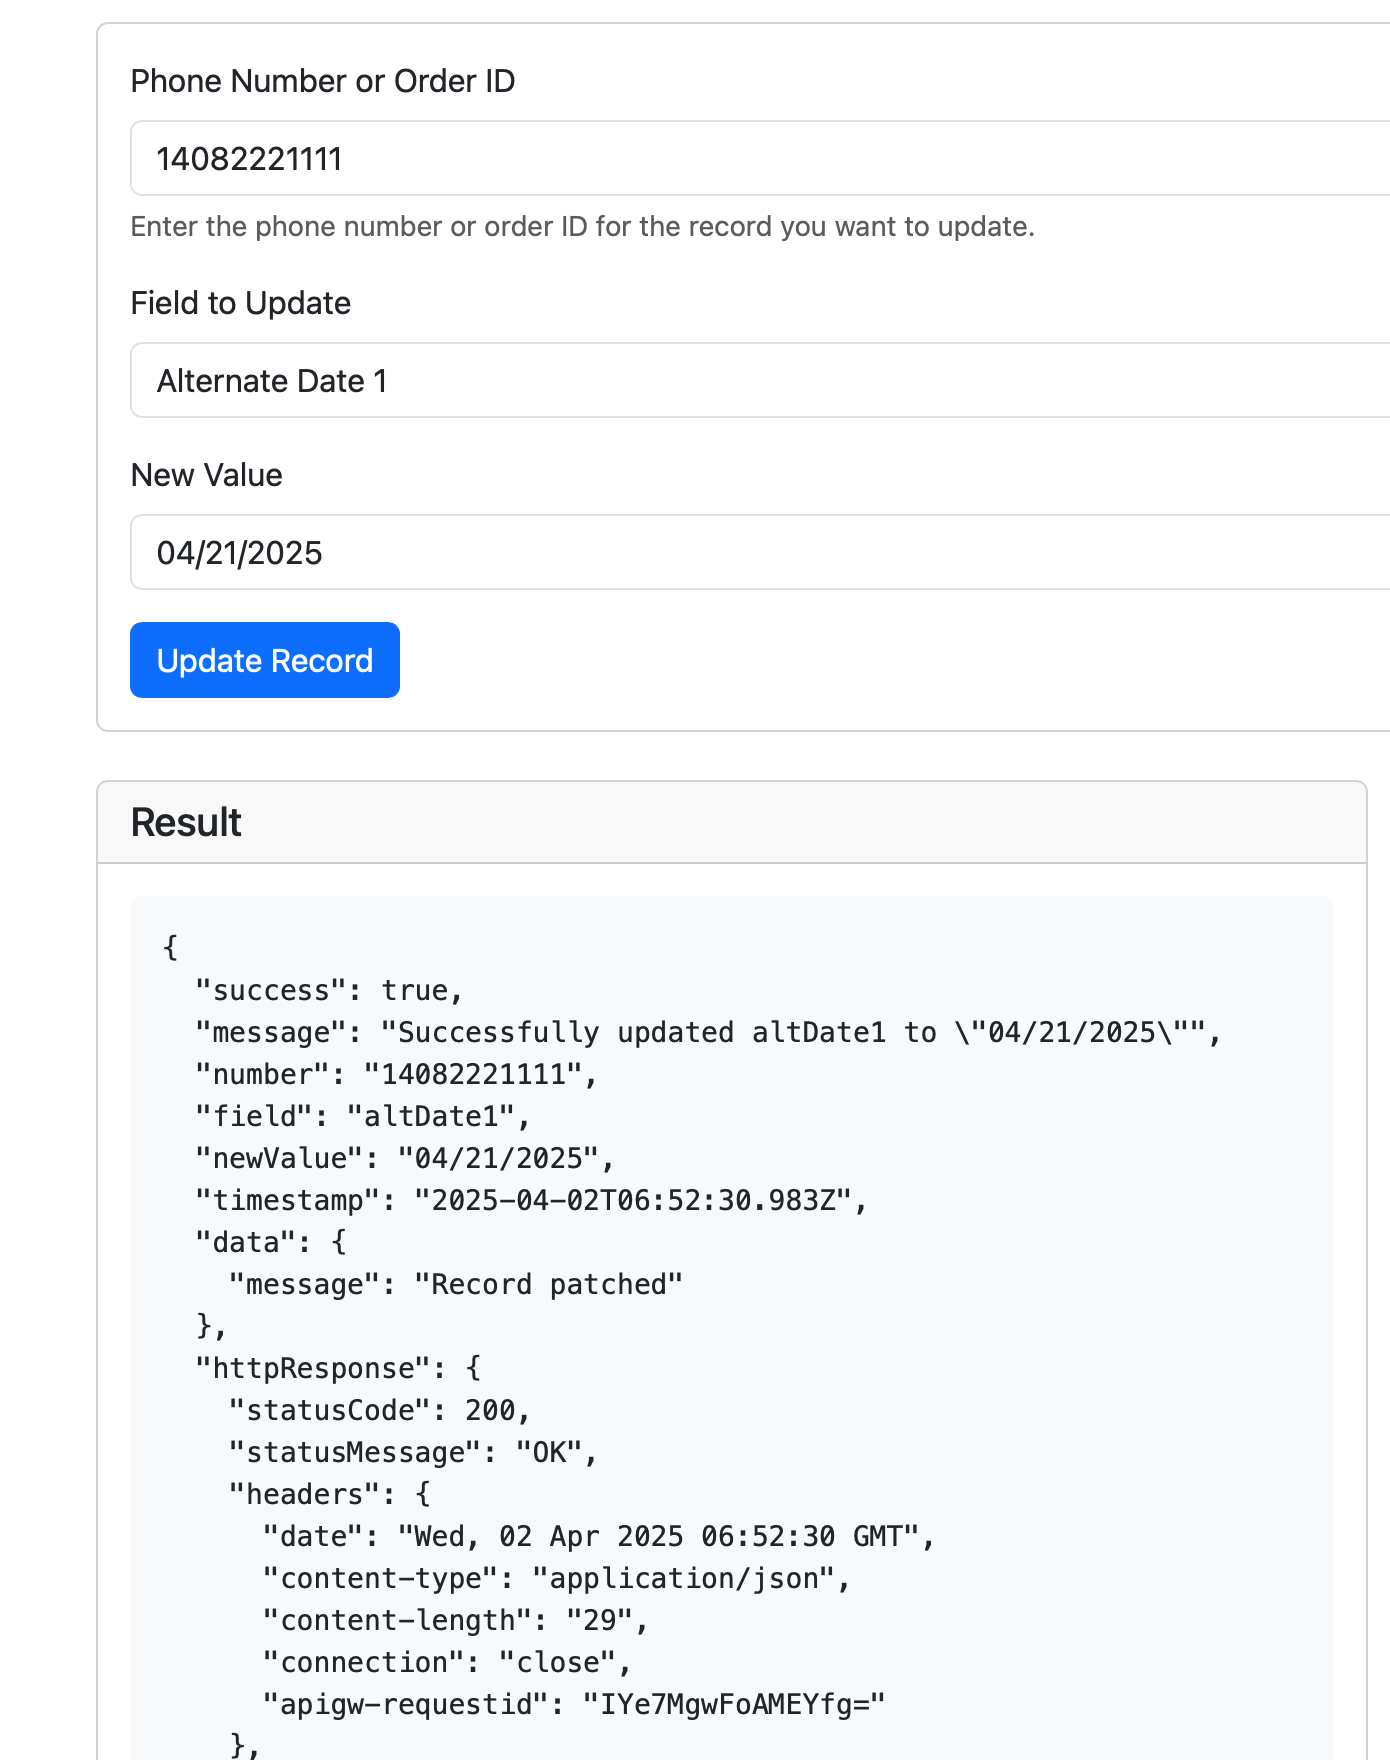
Task: Click the "apigw-requestid" header line
Action: 574,1704
